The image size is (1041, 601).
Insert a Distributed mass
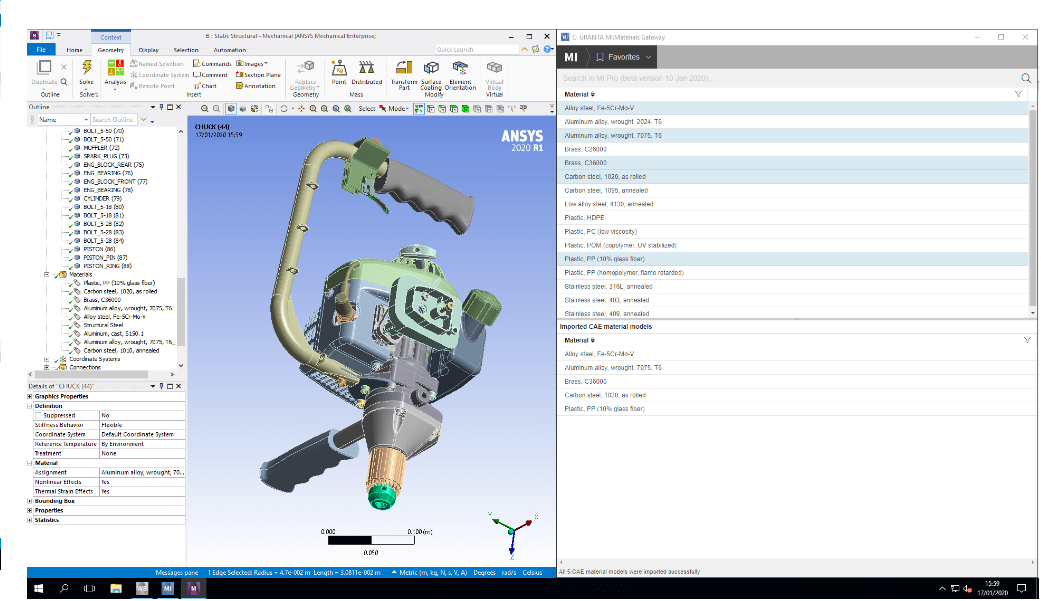click(366, 72)
